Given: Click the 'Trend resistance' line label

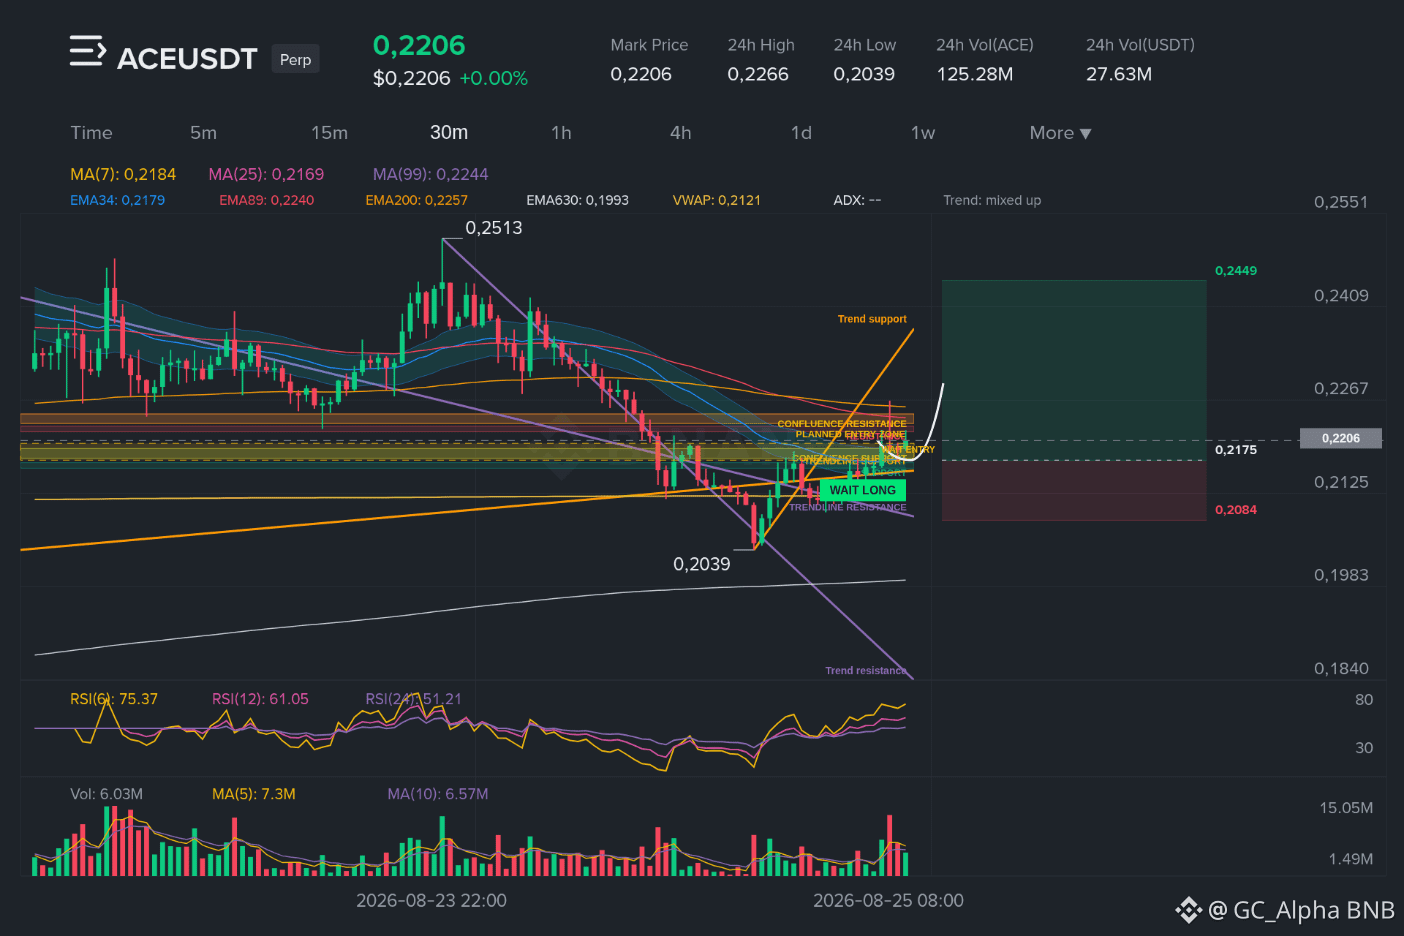Looking at the screenshot, I should [x=866, y=671].
